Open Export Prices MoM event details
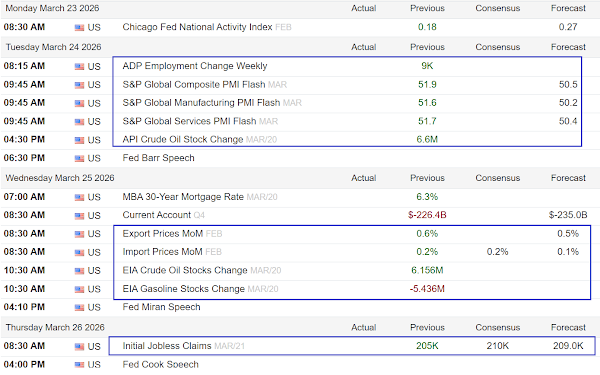 (x=163, y=234)
